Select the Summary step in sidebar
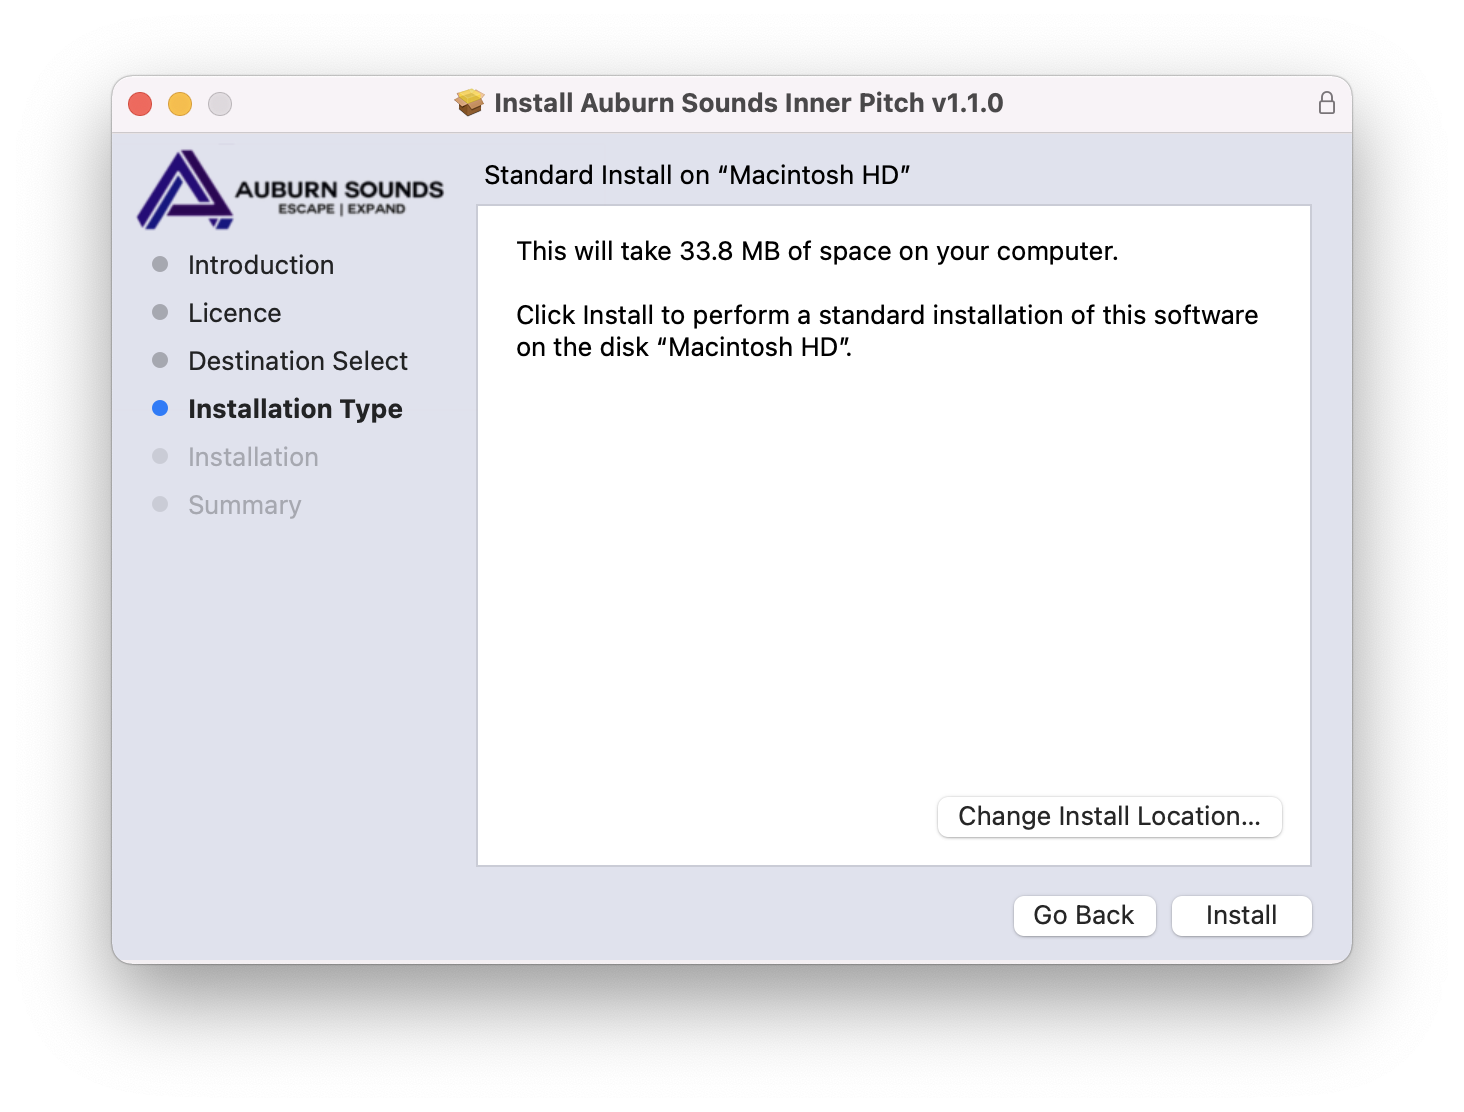Viewport: 1464px width, 1112px height. coord(244,505)
